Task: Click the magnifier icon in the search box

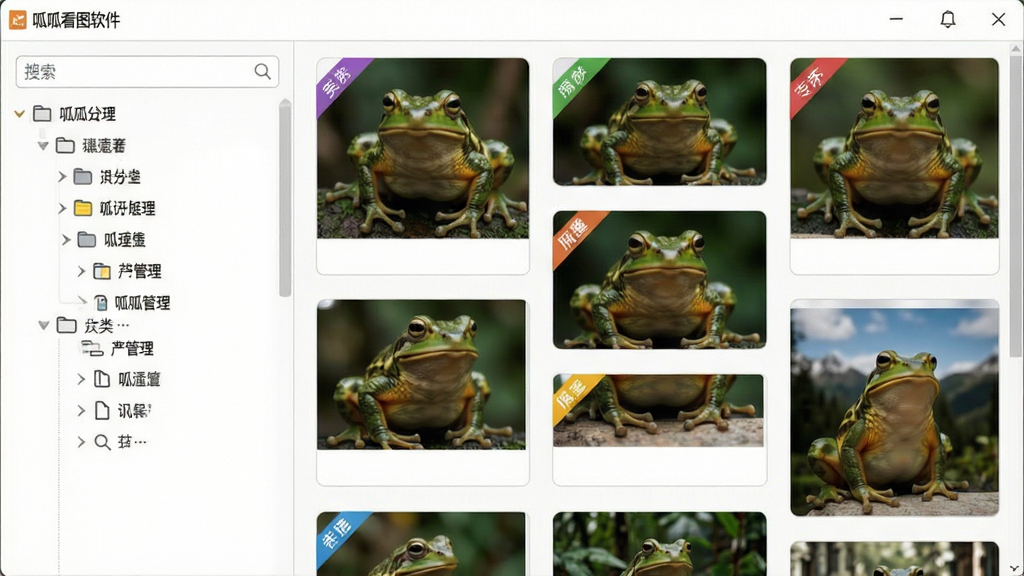Action: 263,71
